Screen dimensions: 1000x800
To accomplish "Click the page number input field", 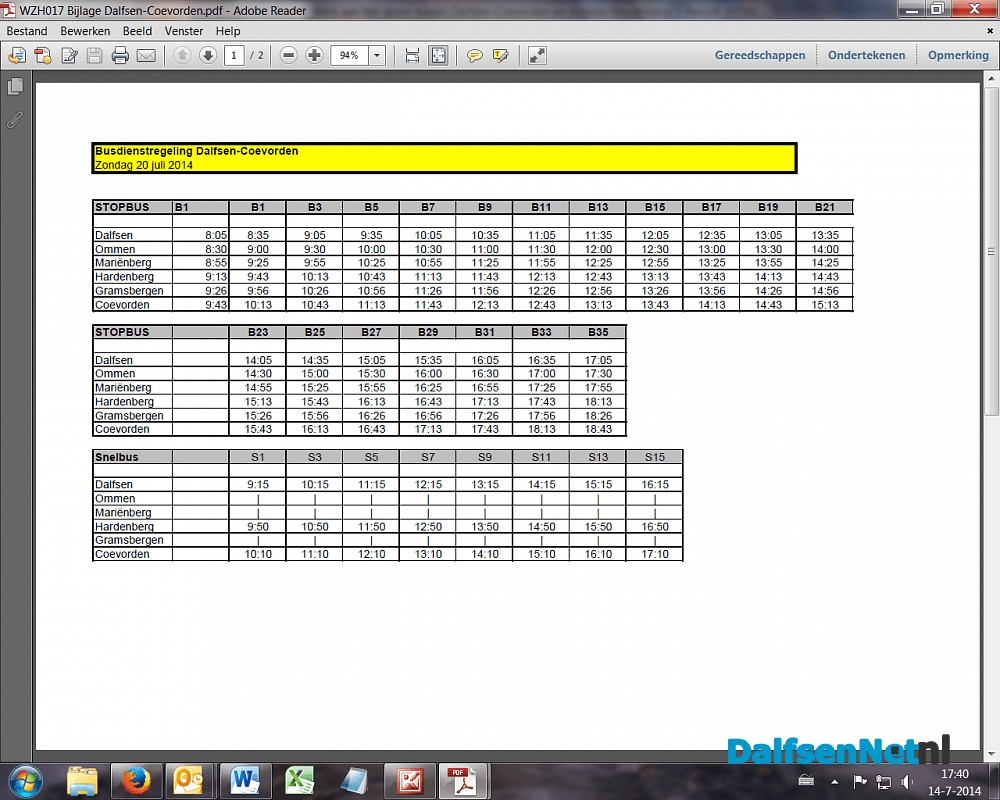I will click(234, 56).
